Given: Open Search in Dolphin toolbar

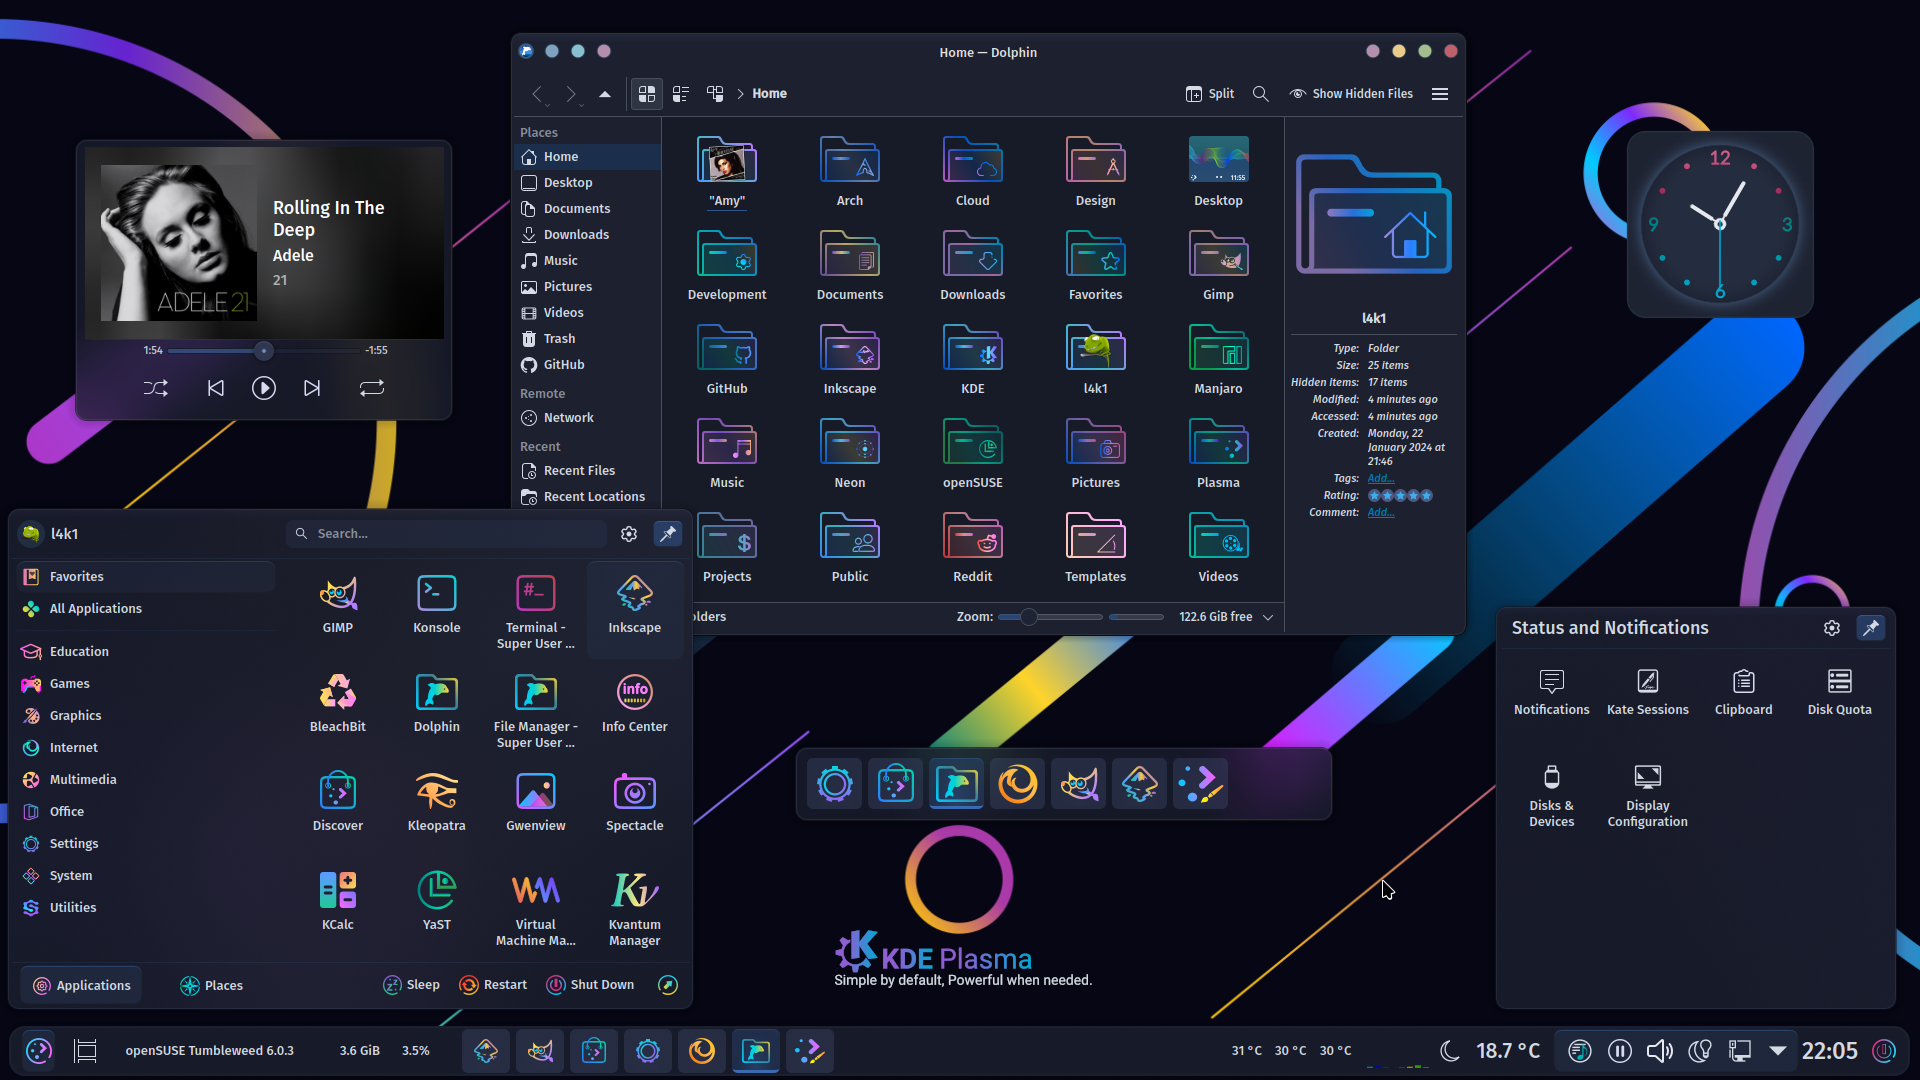Looking at the screenshot, I should 1260,93.
